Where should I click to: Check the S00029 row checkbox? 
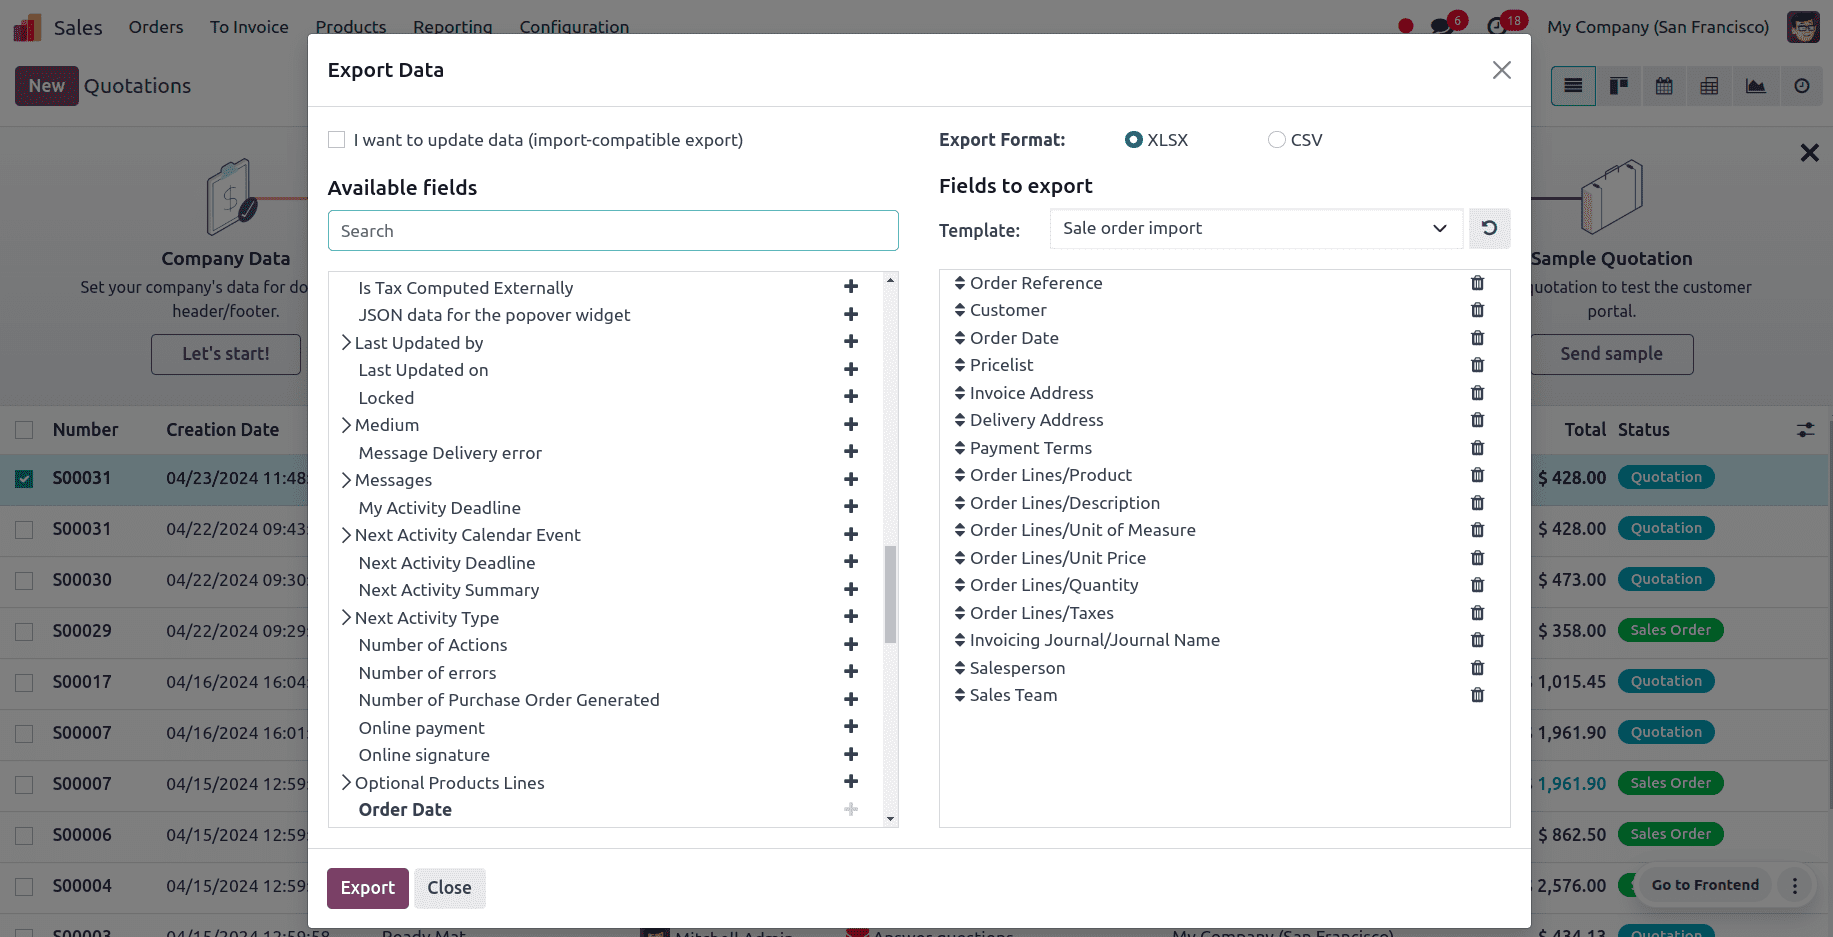pos(24,632)
